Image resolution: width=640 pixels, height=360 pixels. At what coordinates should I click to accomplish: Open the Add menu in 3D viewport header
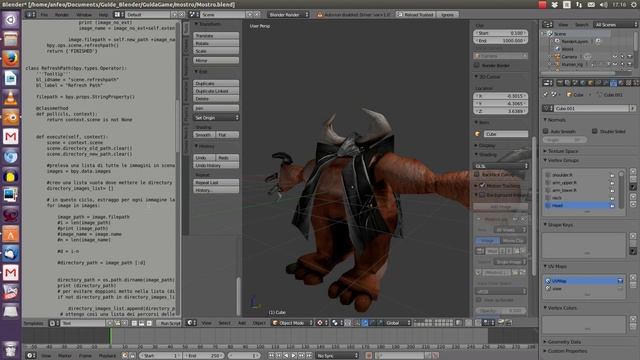(242, 323)
